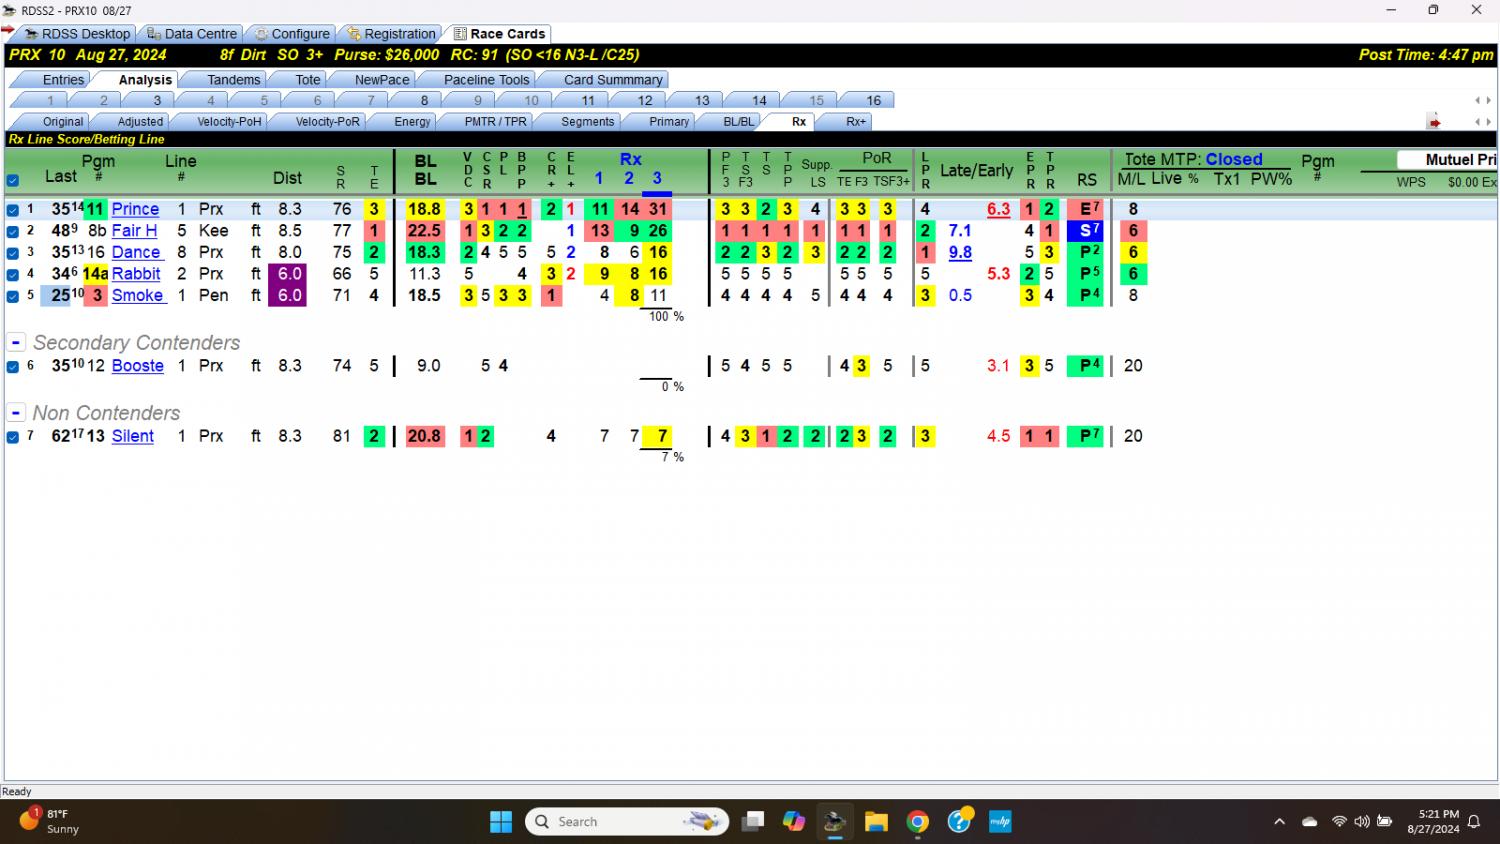Click the red arrow icon beside Rx+ row
Image resolution: width=1500 pixels, height=844 pixels.
click(x=1434, y=122)
